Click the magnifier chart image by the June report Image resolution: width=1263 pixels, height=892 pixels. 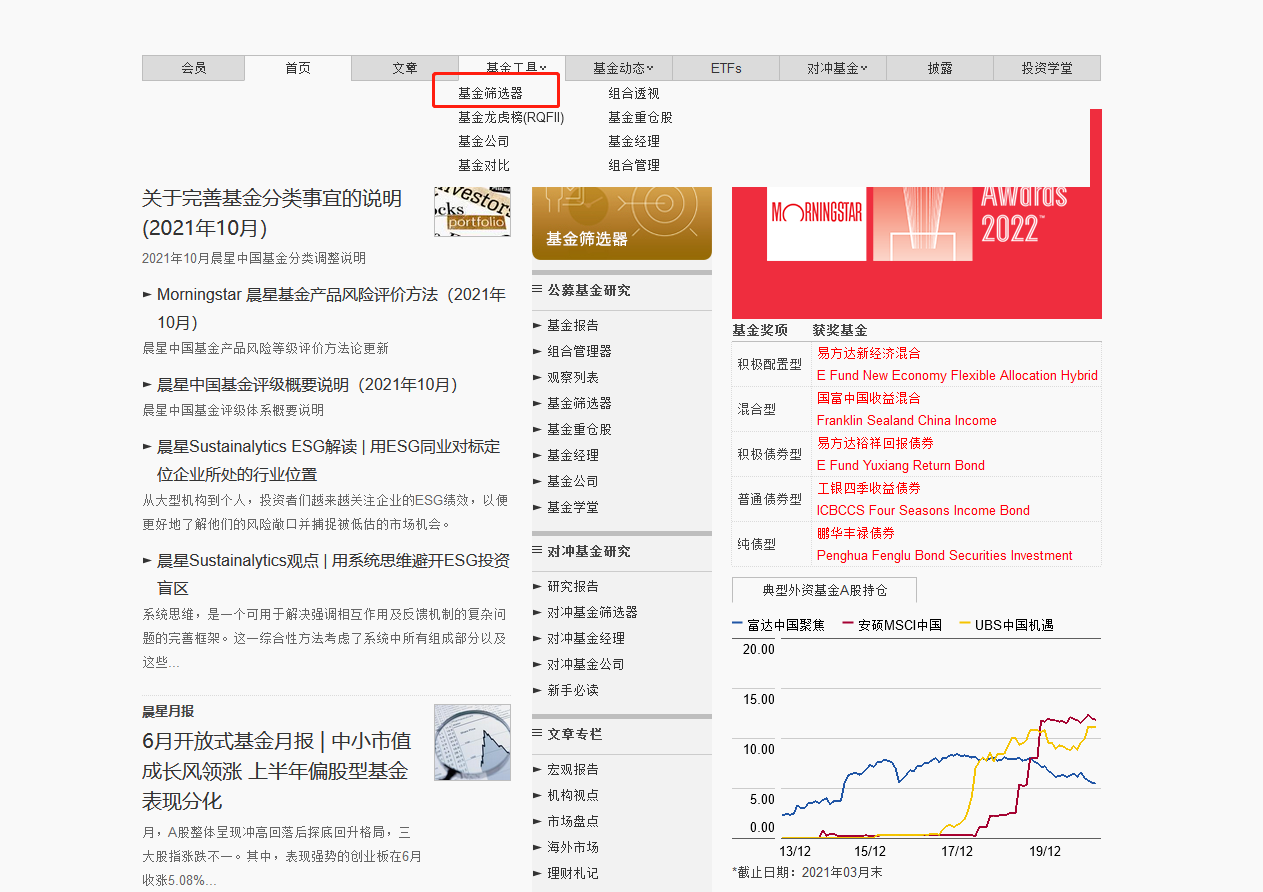click(x=471, y=742)
